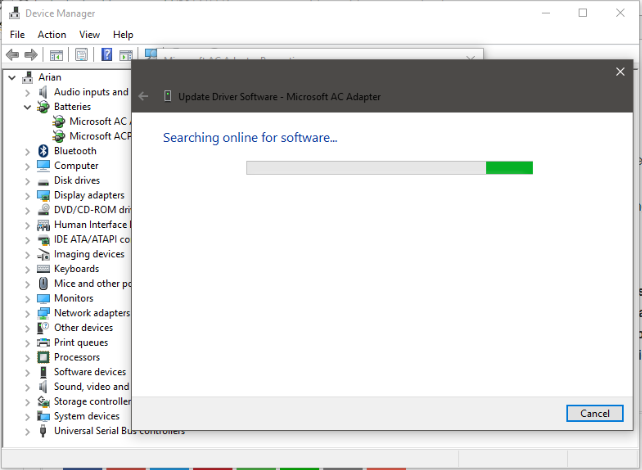642x470 pixels.
Task: Open the Action menu
Action: 52,35
